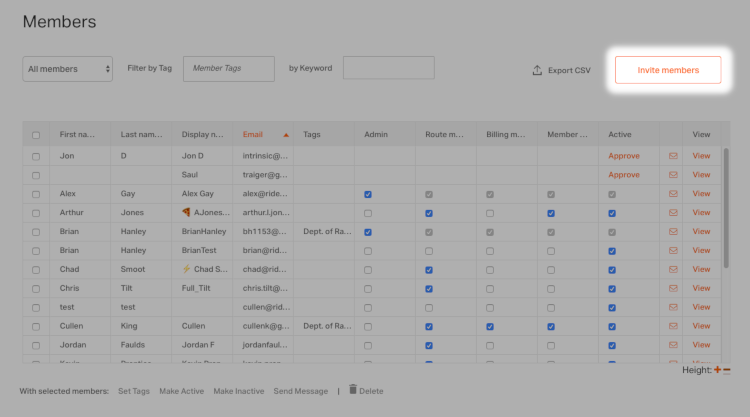Toggle Route manager checkbox for Chad Smoot
Screen dimensions: 750x417
[x=429, y=270]
